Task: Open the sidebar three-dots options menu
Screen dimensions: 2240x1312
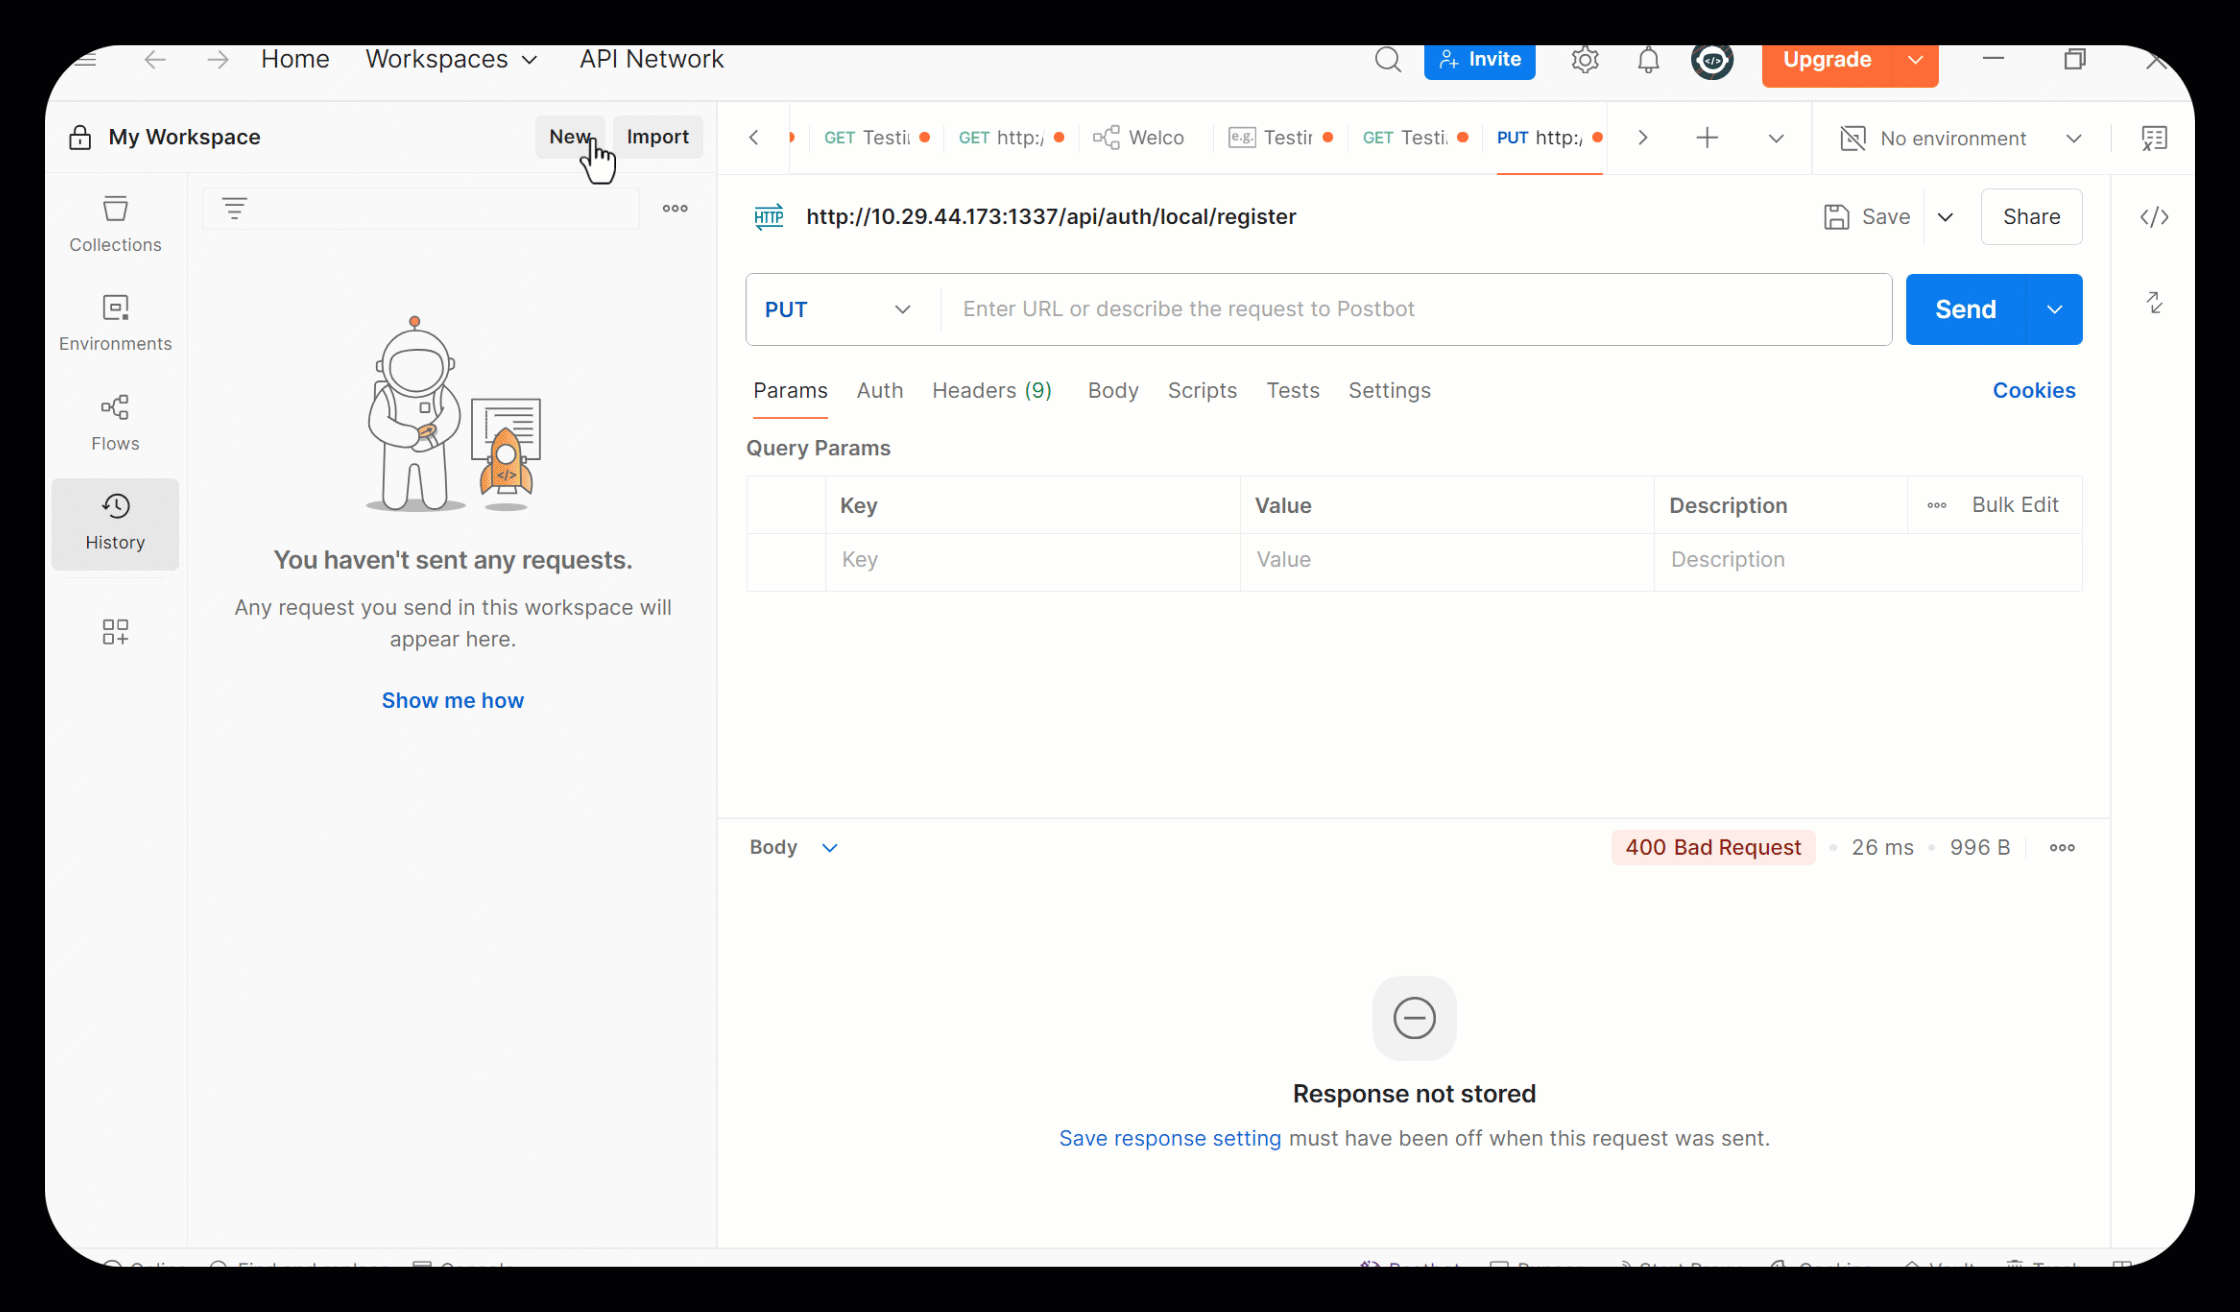Action: 675,208
